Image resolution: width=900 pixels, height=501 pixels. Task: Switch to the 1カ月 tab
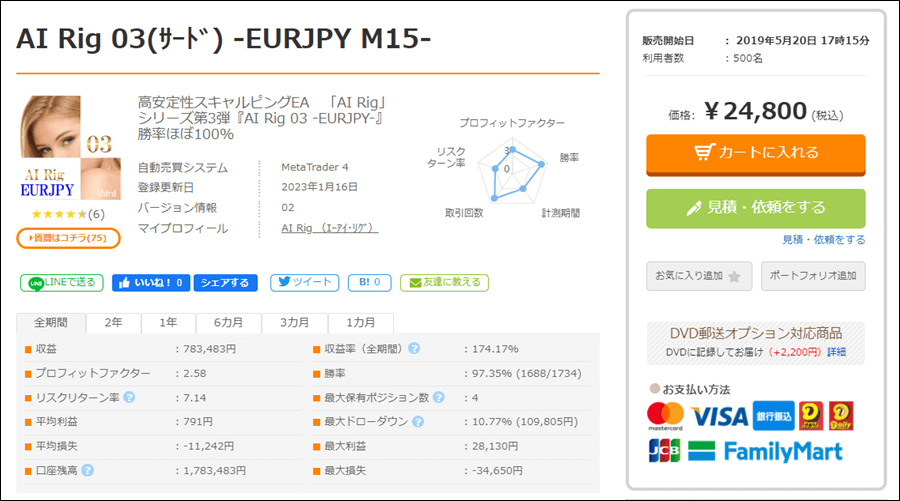pos(360,323)
